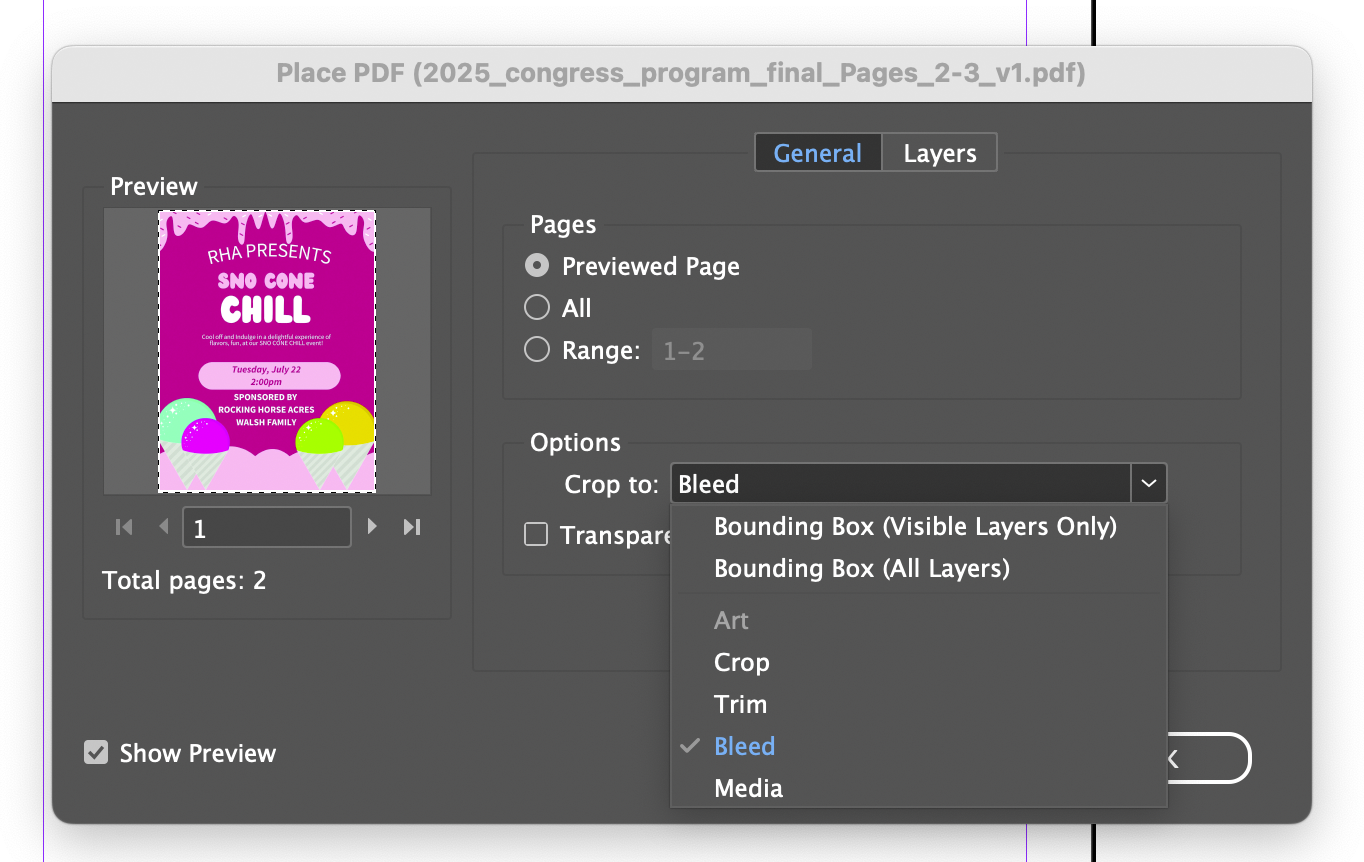The image size is (1364, 862).
Task: Keep 'Bleed' selected in crop list
Action: (x=744, y=746)
